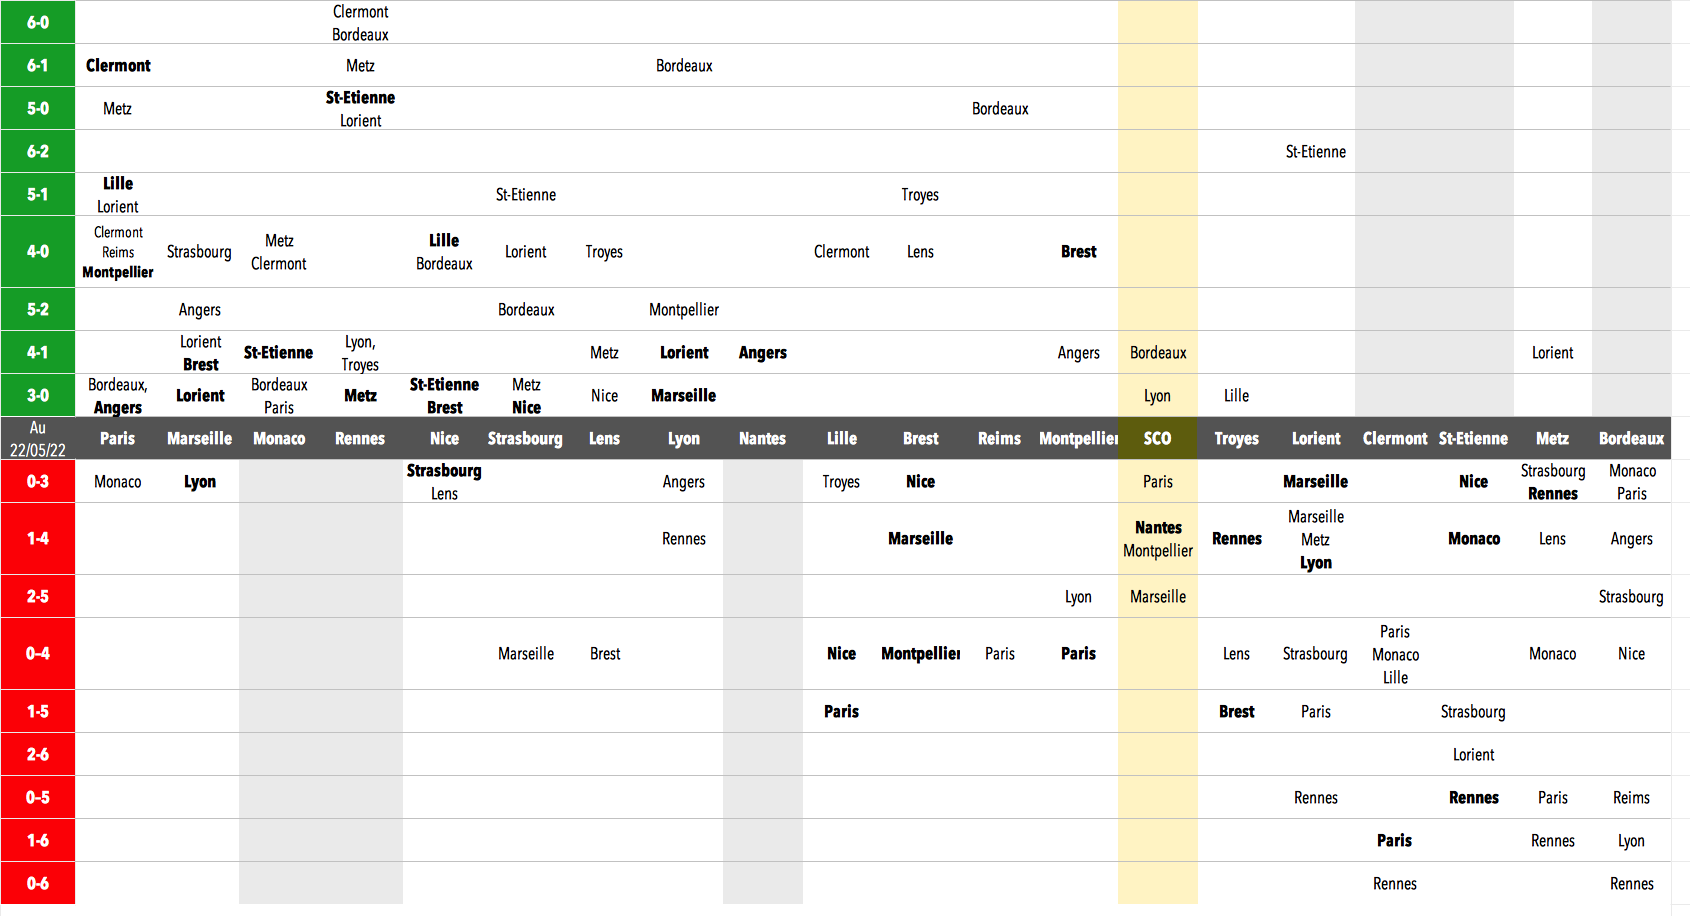Click the green 6-2 score row label
The width and height of the screenshot is (1690, 916).
pos(38,152)
